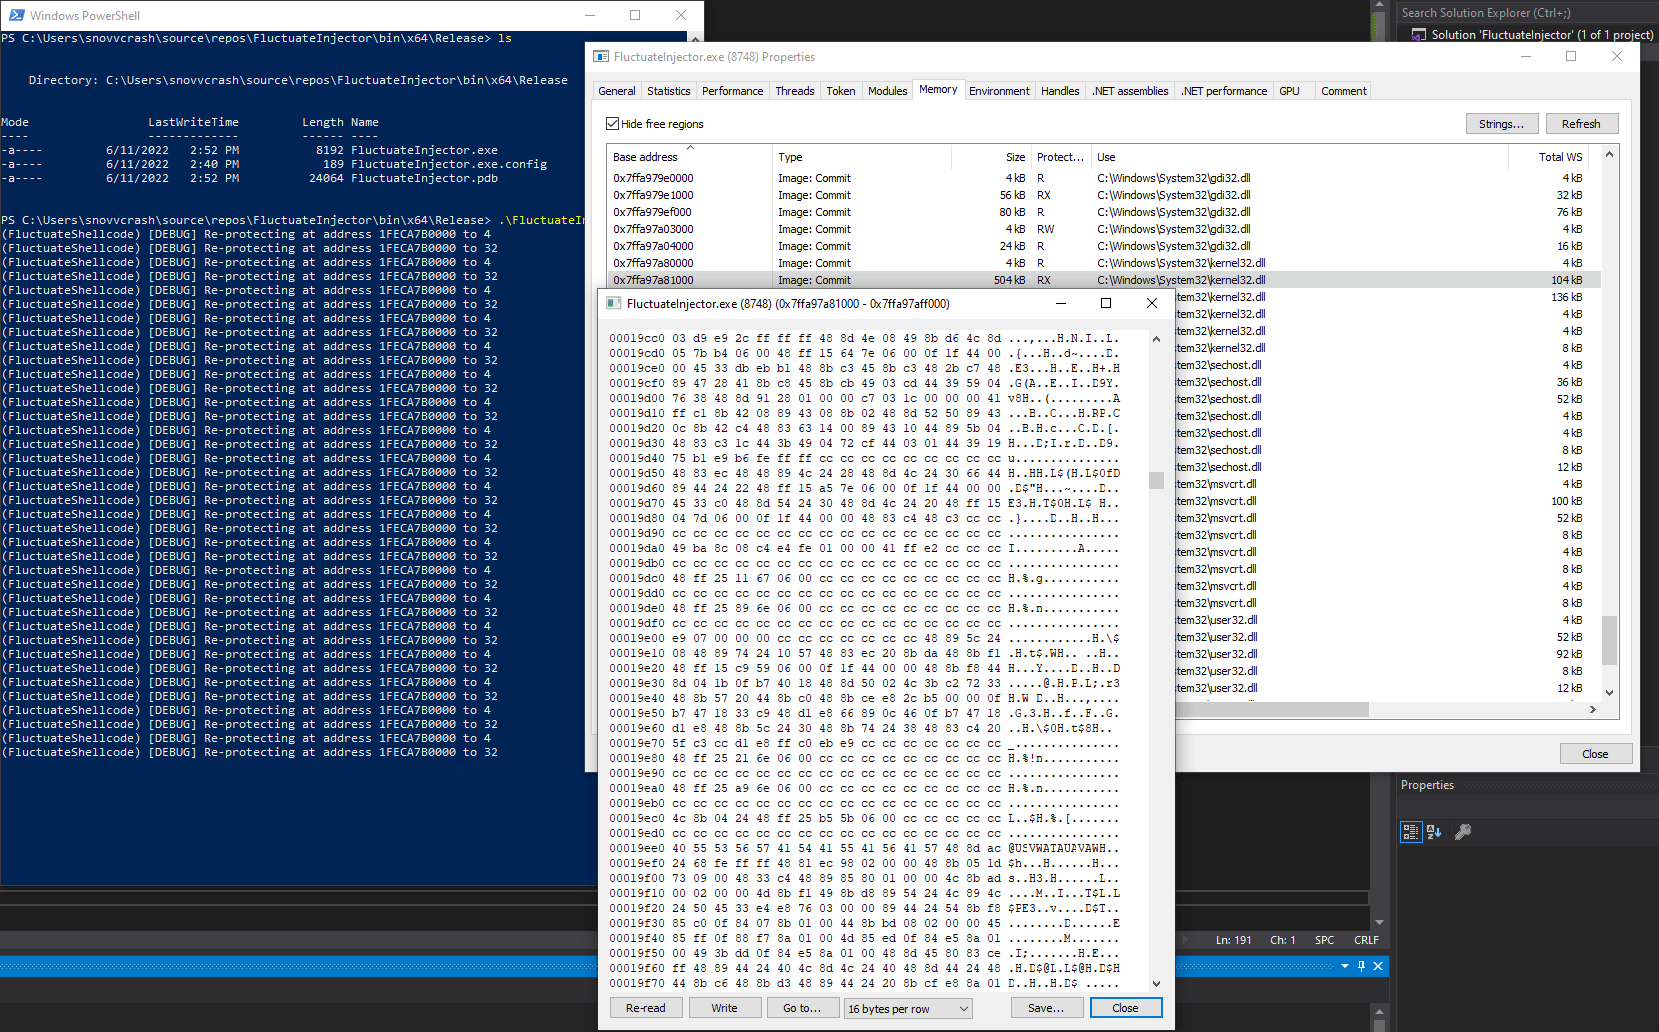Click the pin icon on the blue panel bar
Image resolution: width=1659 pixels, height=1032 pixels.
point(1361,966)
